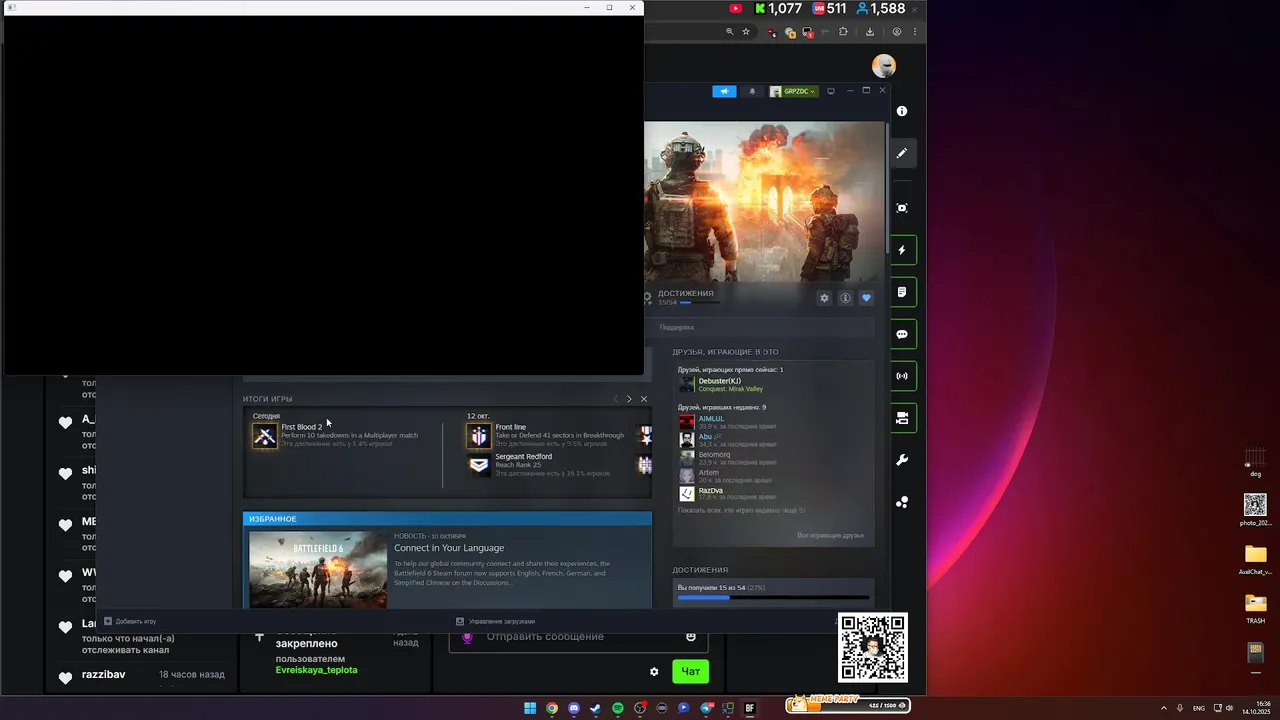
Task: Open Discord from the taskbar
Action: pyautogui.click(x=574, y=708)
